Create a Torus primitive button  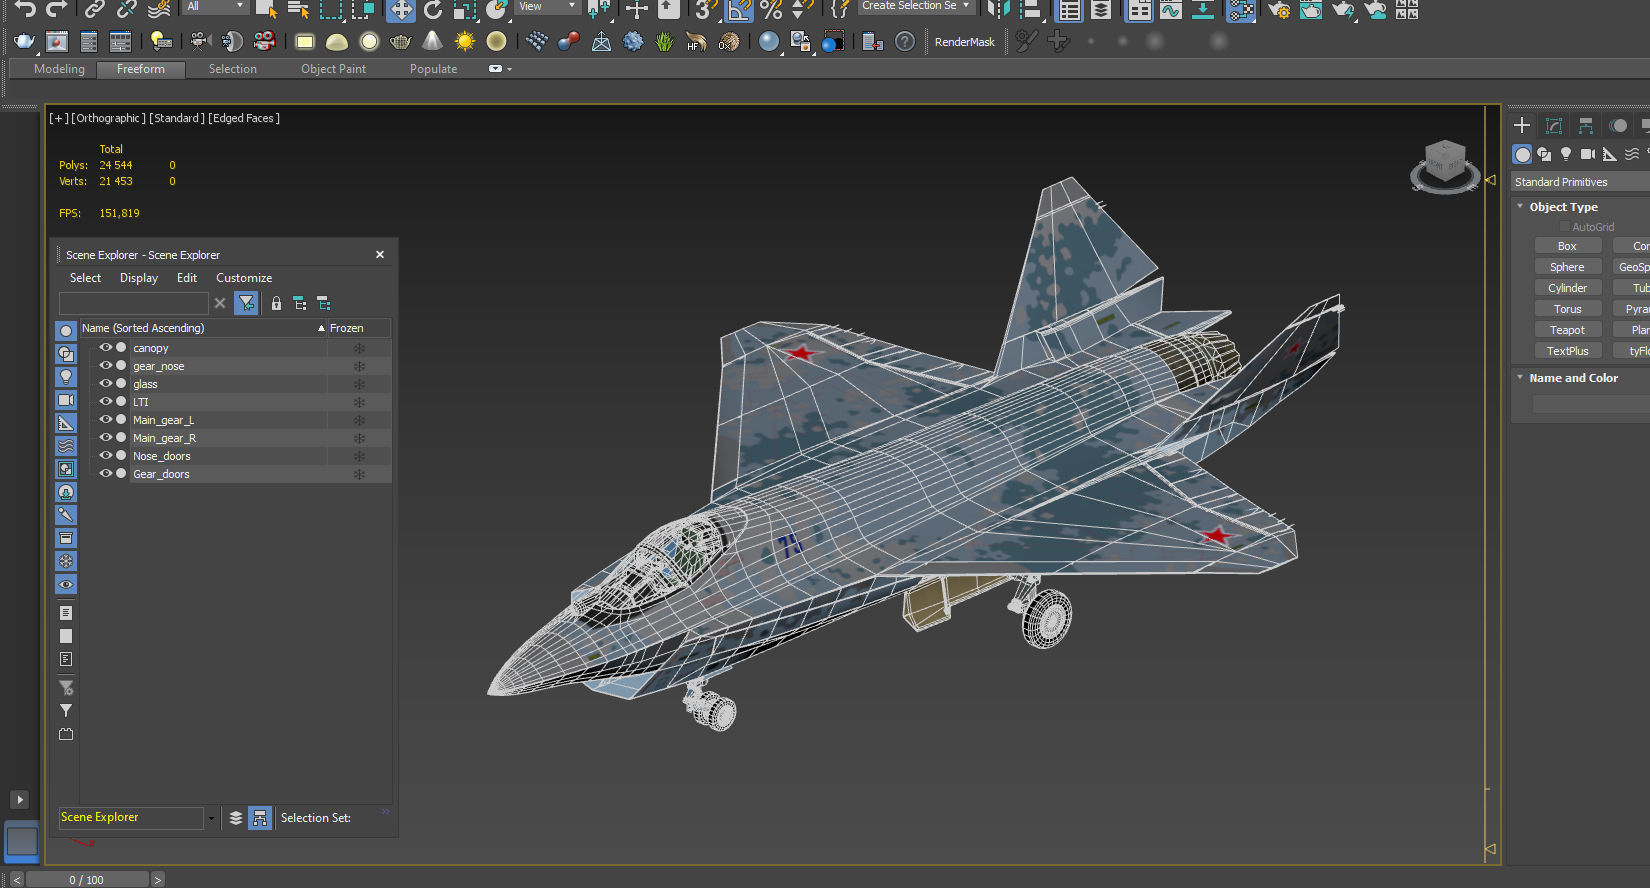click(1567, 309)
